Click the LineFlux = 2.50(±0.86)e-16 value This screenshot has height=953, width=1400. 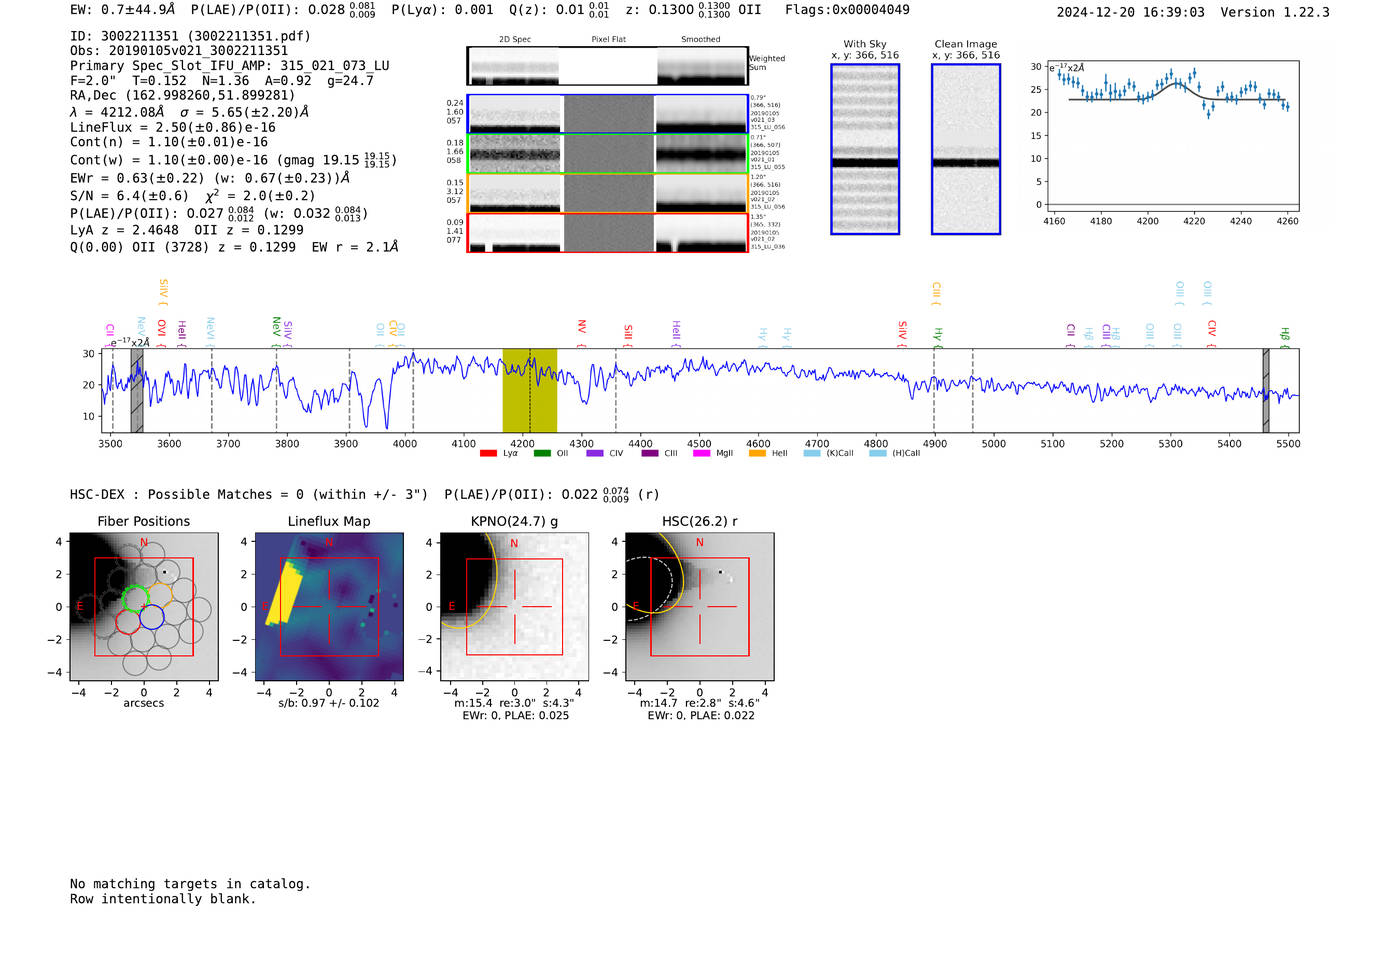tap(173, 128)
